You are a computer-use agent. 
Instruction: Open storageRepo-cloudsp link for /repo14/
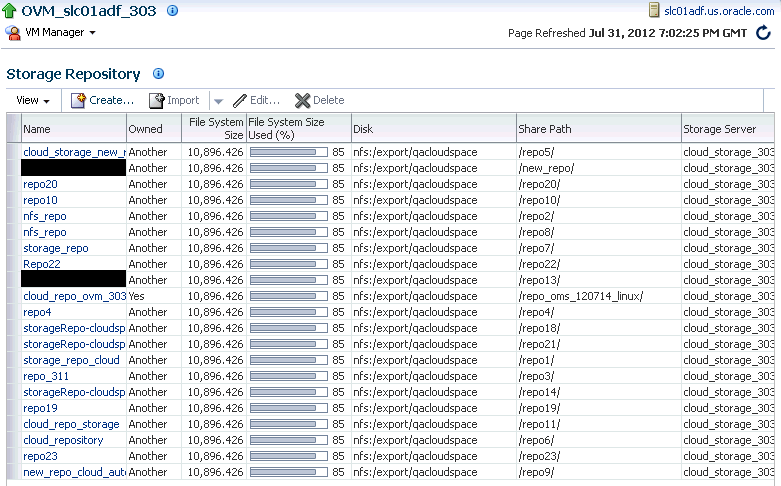(x=74, y=392)
